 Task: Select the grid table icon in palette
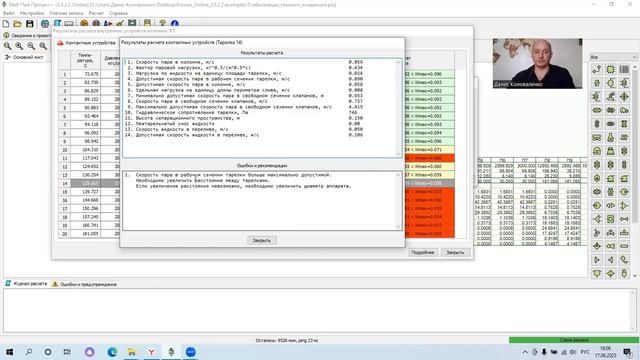tap(624, 70)
